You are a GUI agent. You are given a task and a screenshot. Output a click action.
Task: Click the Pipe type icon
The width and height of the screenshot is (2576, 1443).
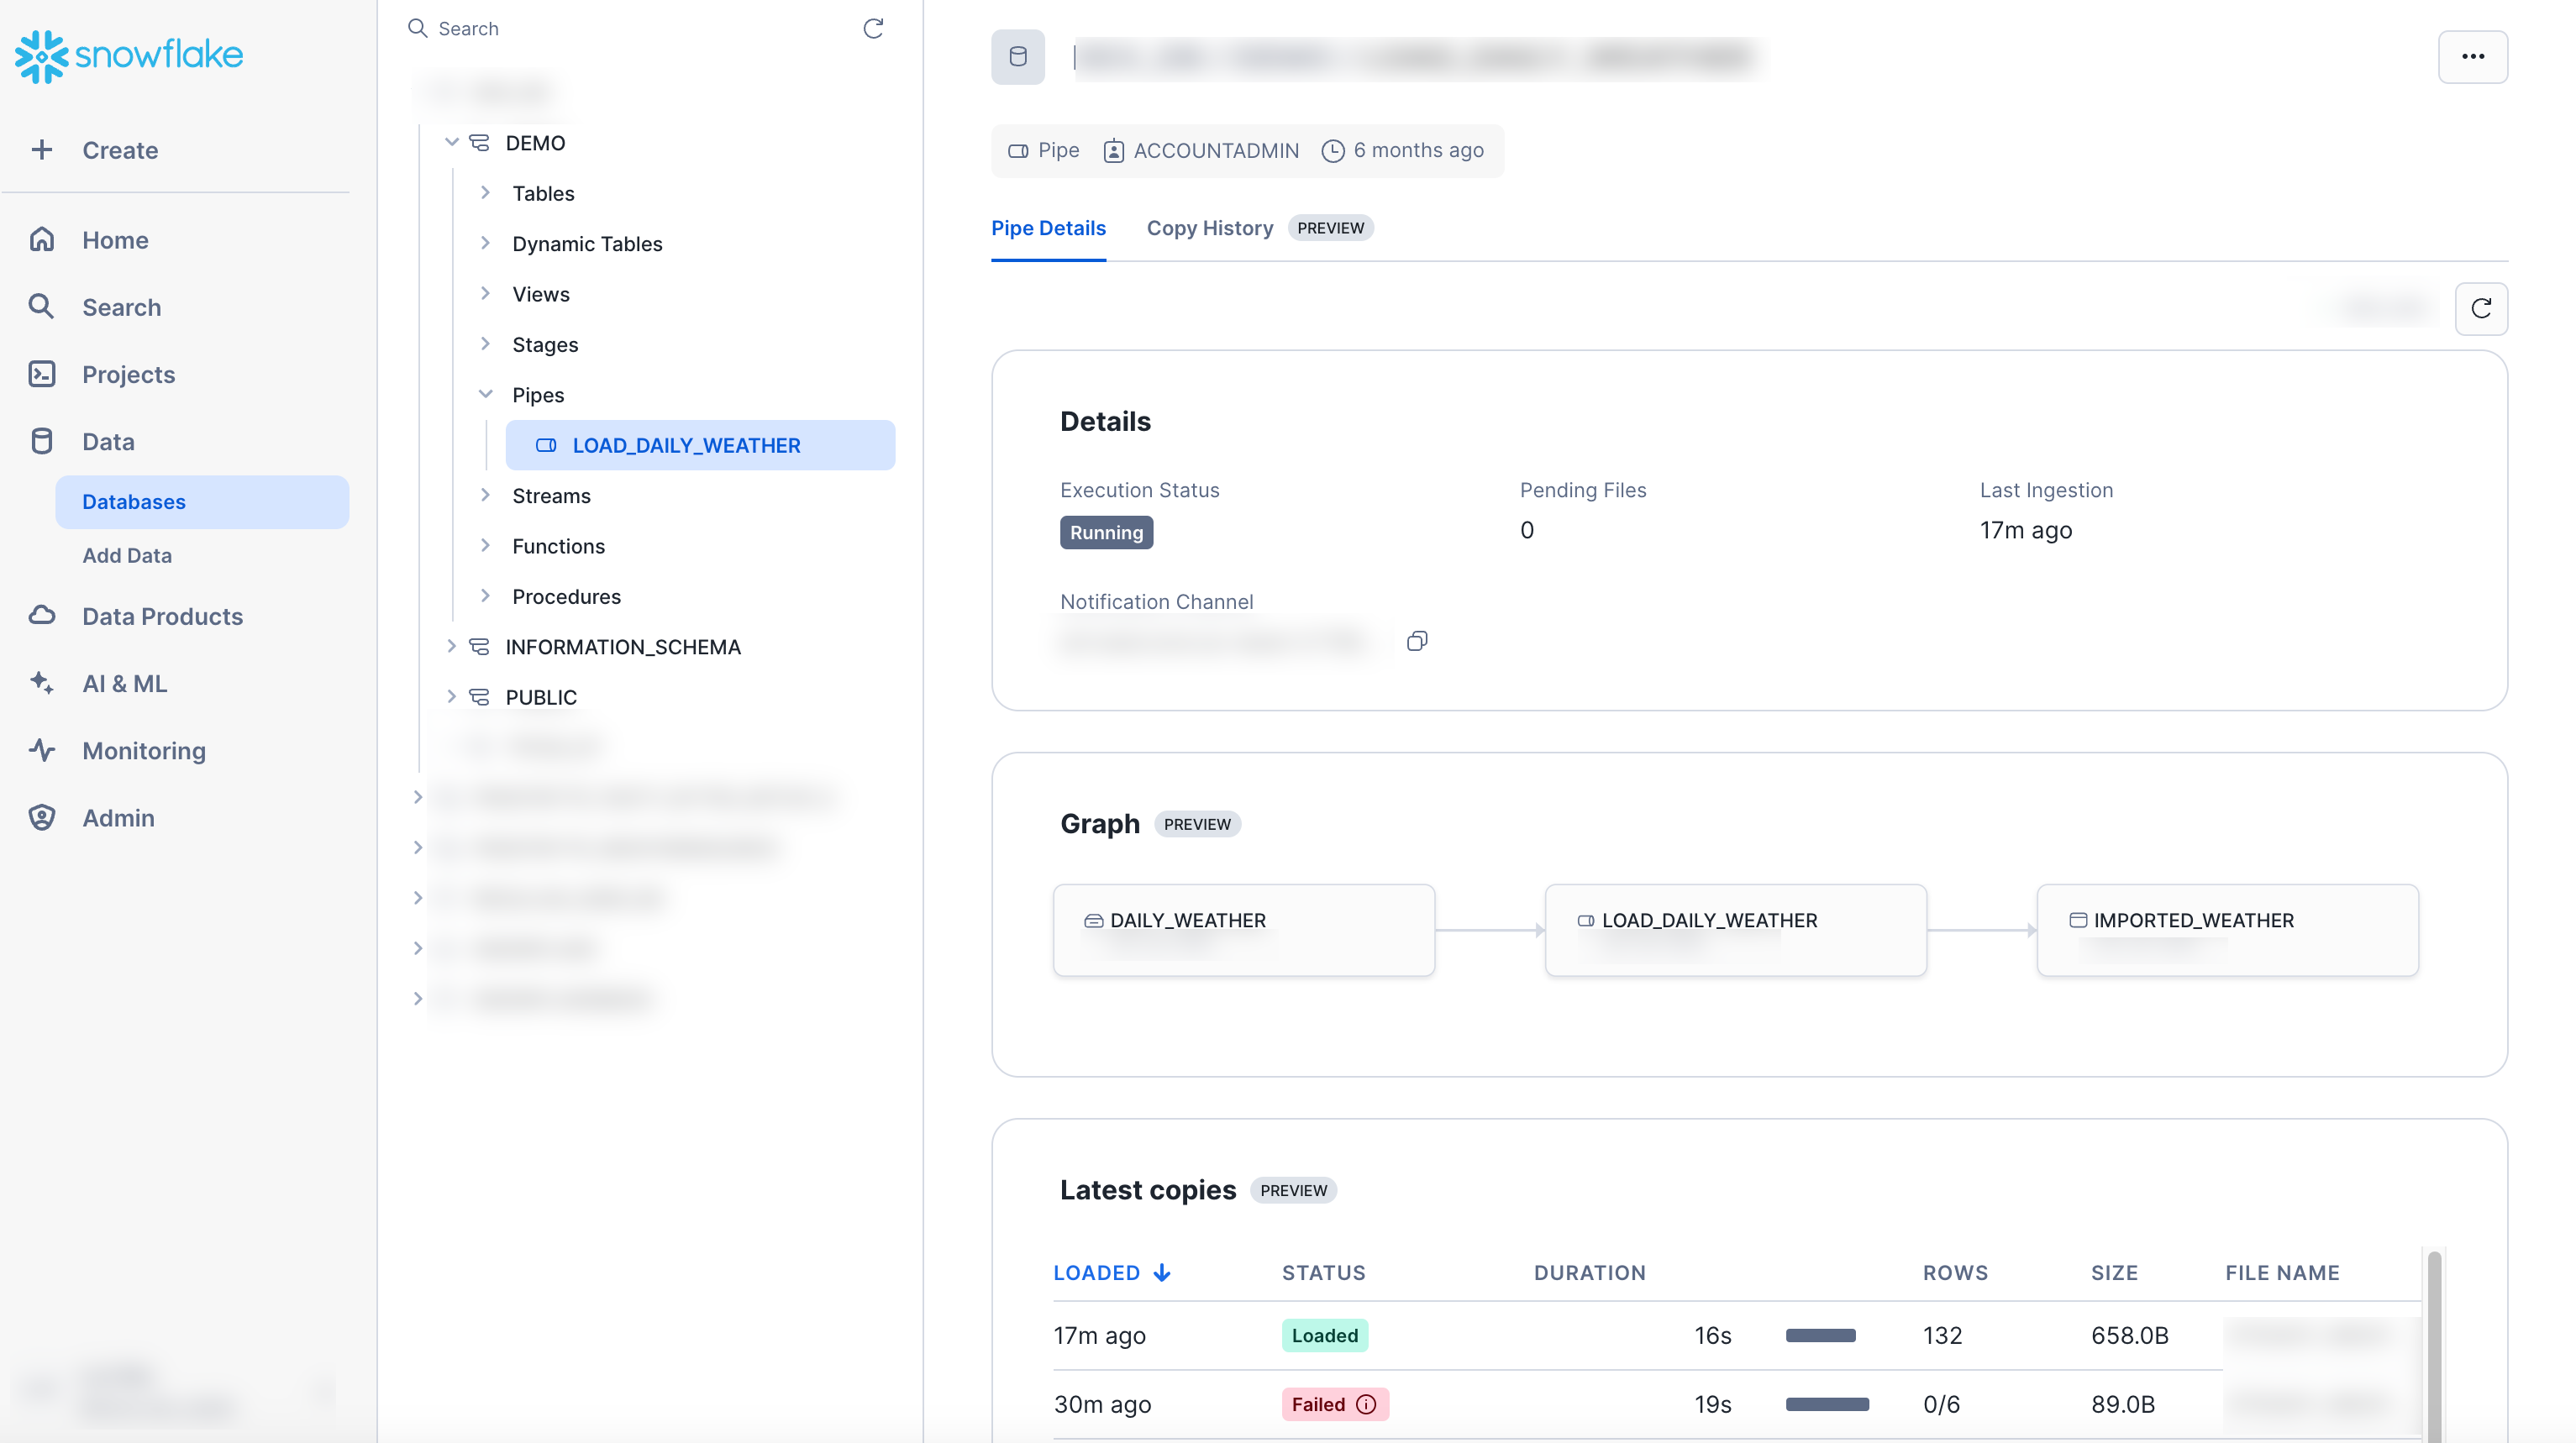click(1018, 151)
